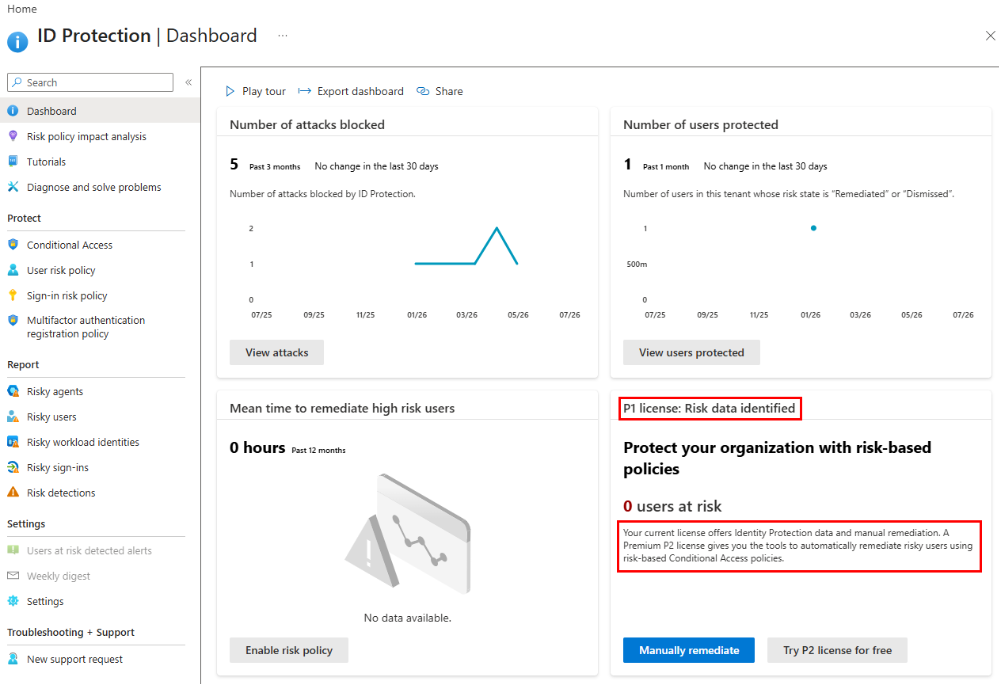This screenshot has width=999, height=684.
Task: Click the Risk policy impact analysis lightbulb icon
Action: coord(13,136)
